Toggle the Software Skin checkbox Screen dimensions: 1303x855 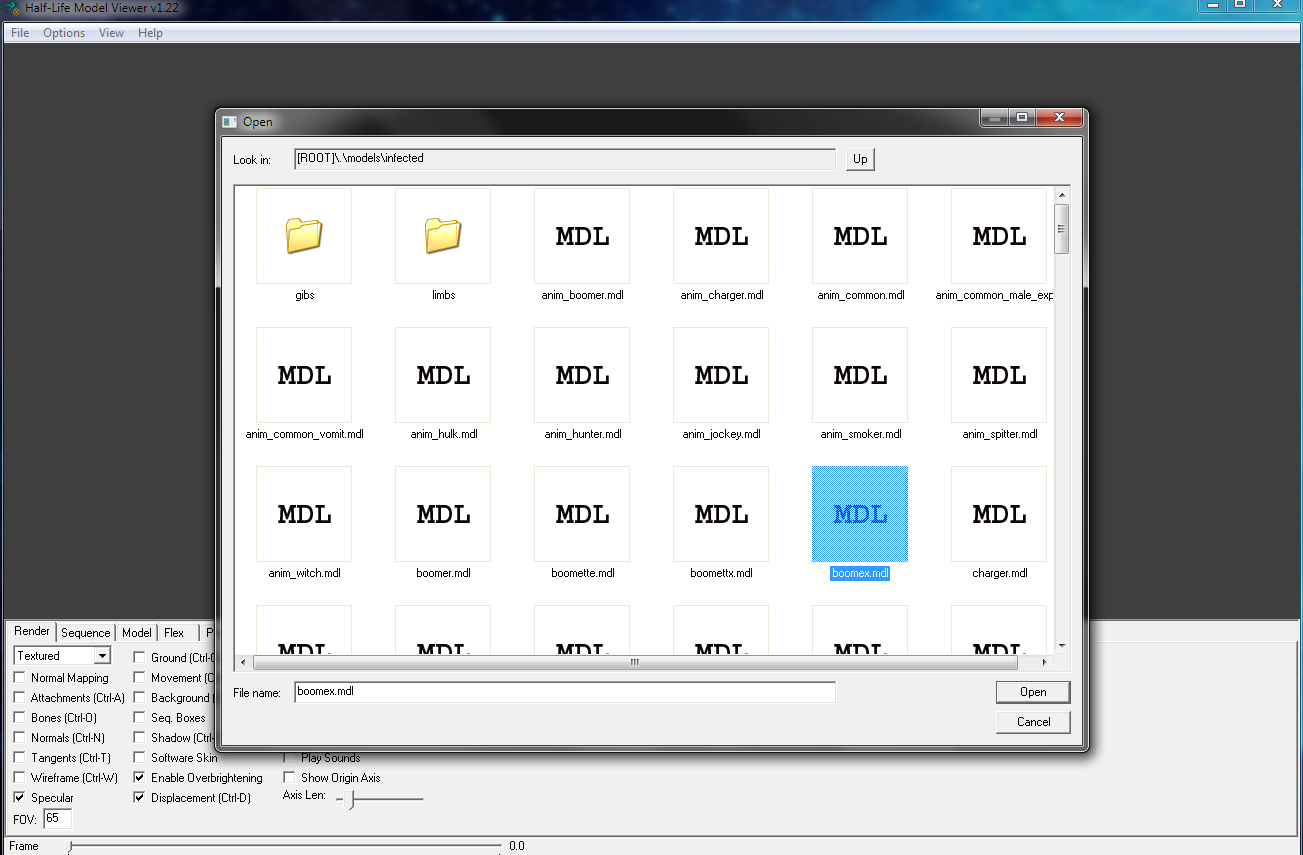pos(140,758)
